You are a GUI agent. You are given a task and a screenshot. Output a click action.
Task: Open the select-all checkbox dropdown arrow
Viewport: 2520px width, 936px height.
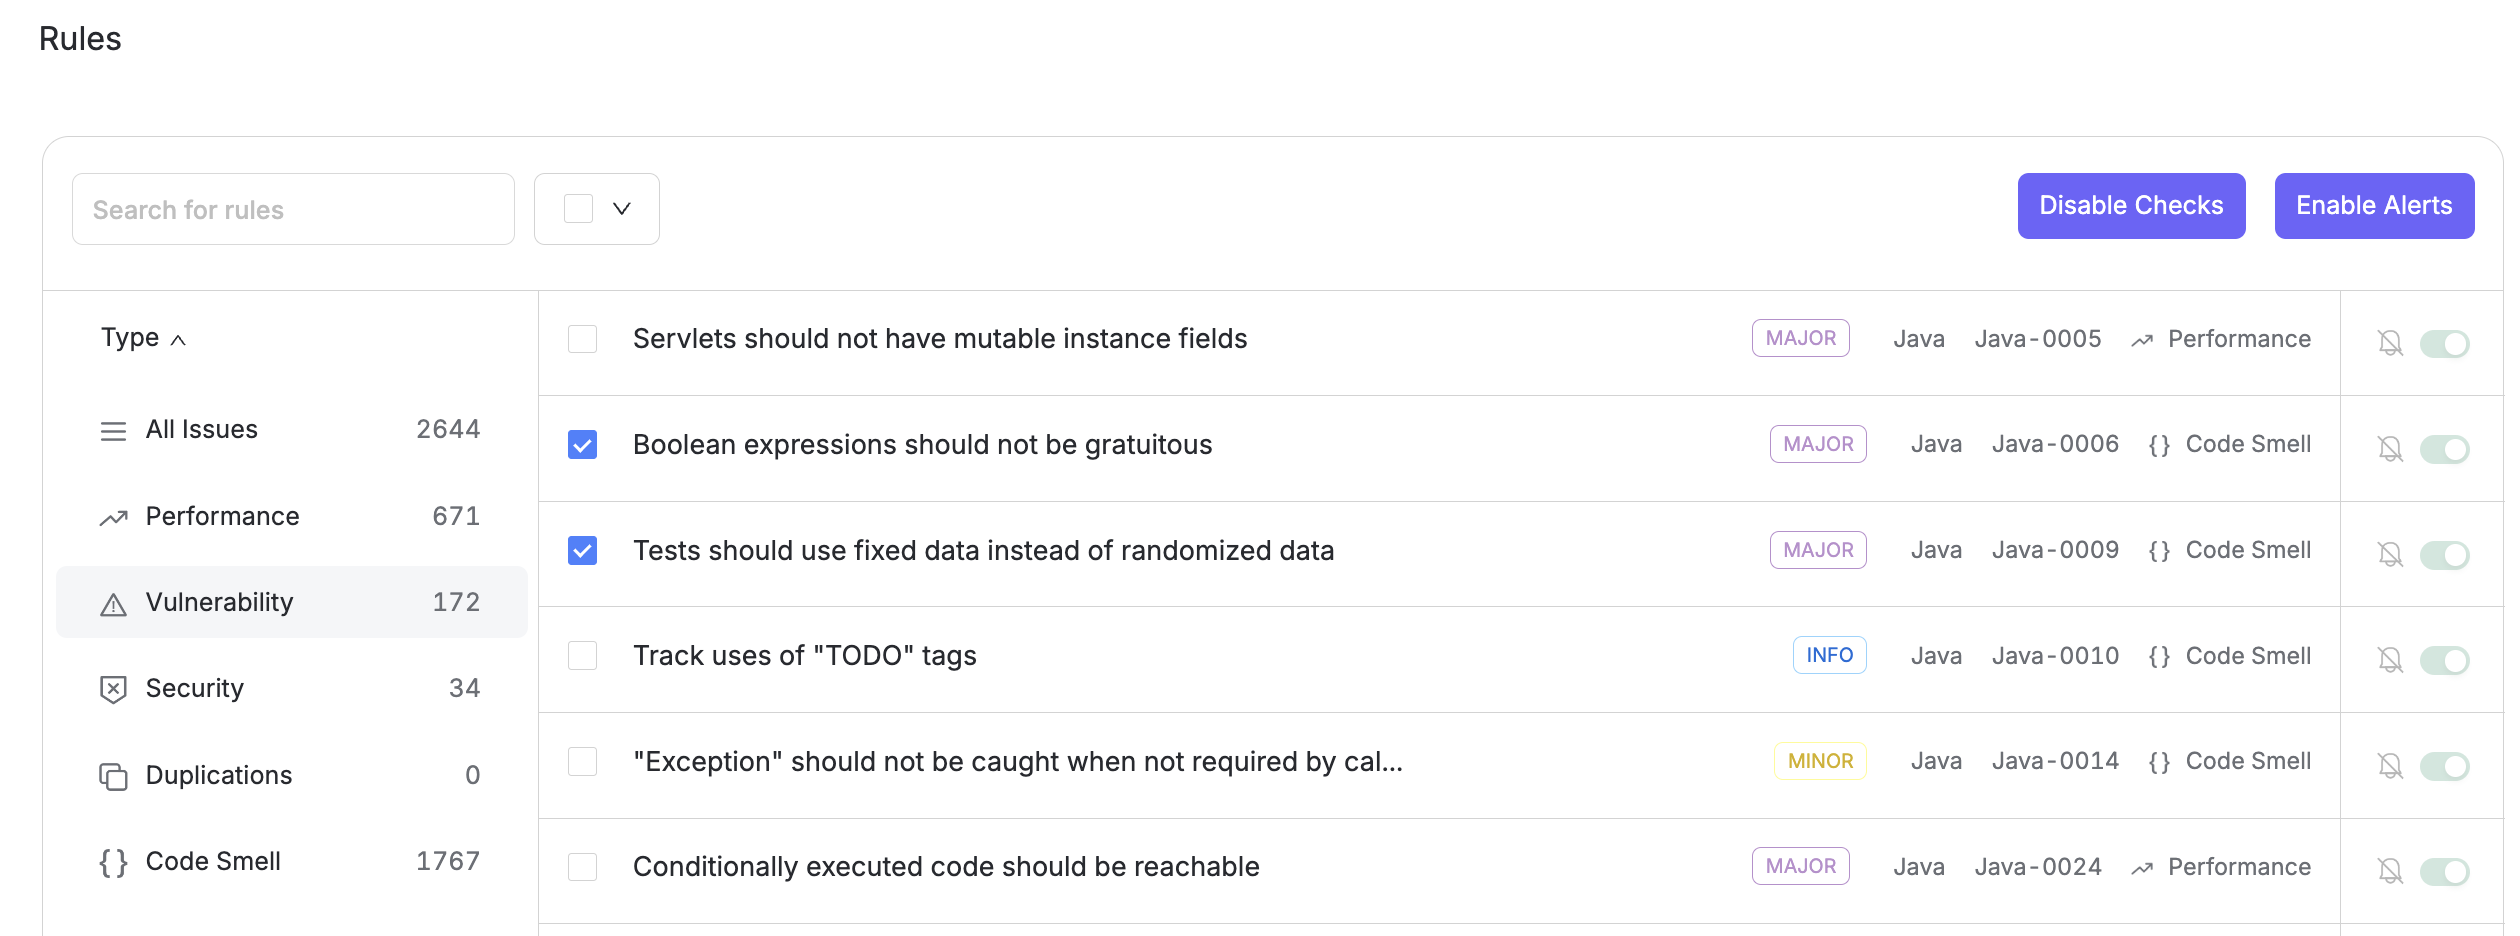pyautogui.click(x=622, y=208)
